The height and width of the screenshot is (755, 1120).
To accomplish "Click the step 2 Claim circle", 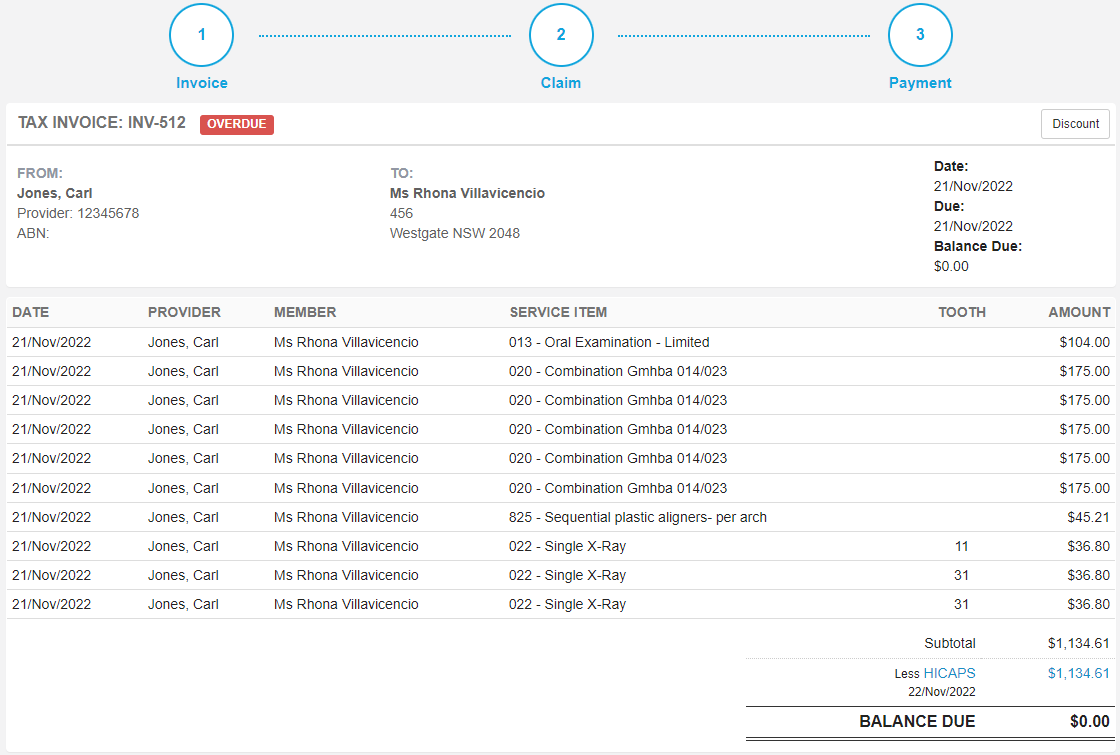I will pyautogui.click(x=561, y=35).
